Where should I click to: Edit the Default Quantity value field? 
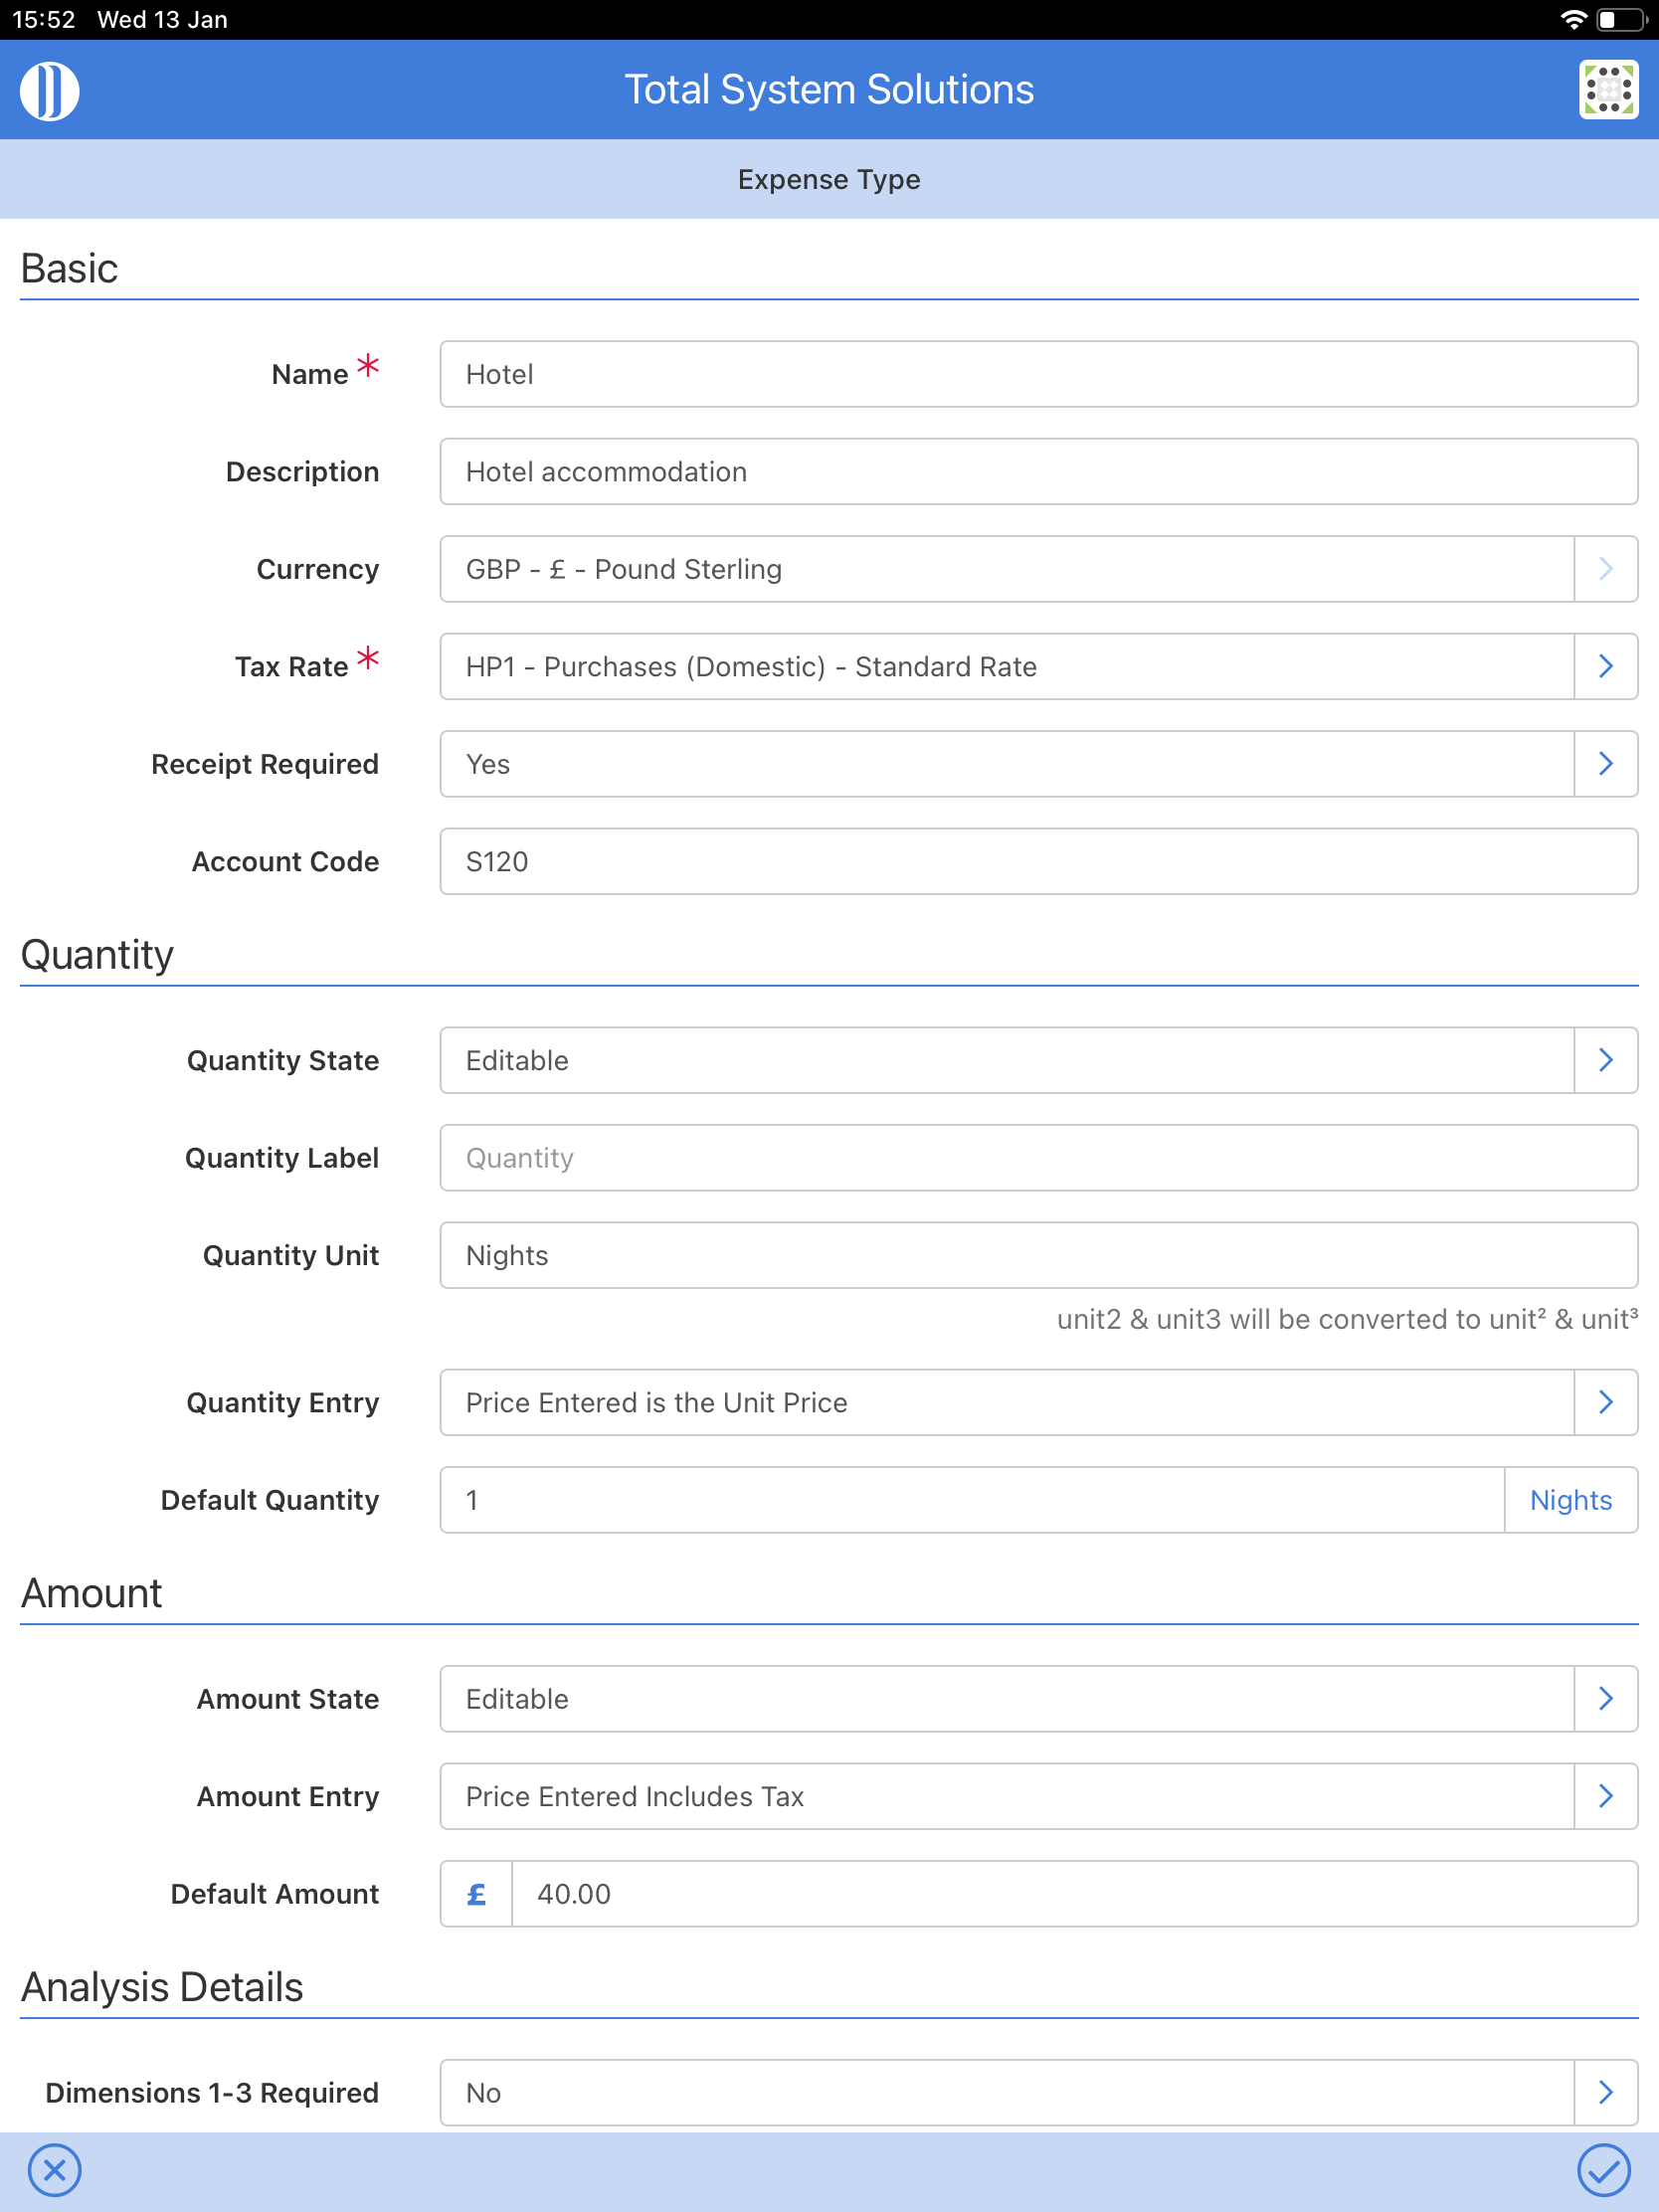point(972,1500)
